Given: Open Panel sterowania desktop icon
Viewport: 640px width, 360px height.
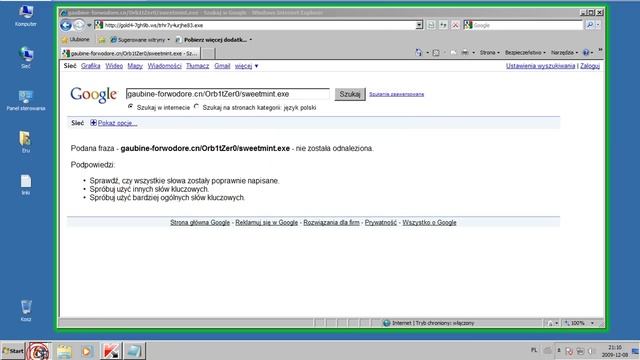Looking at the screenshot, I should [26, 100].
